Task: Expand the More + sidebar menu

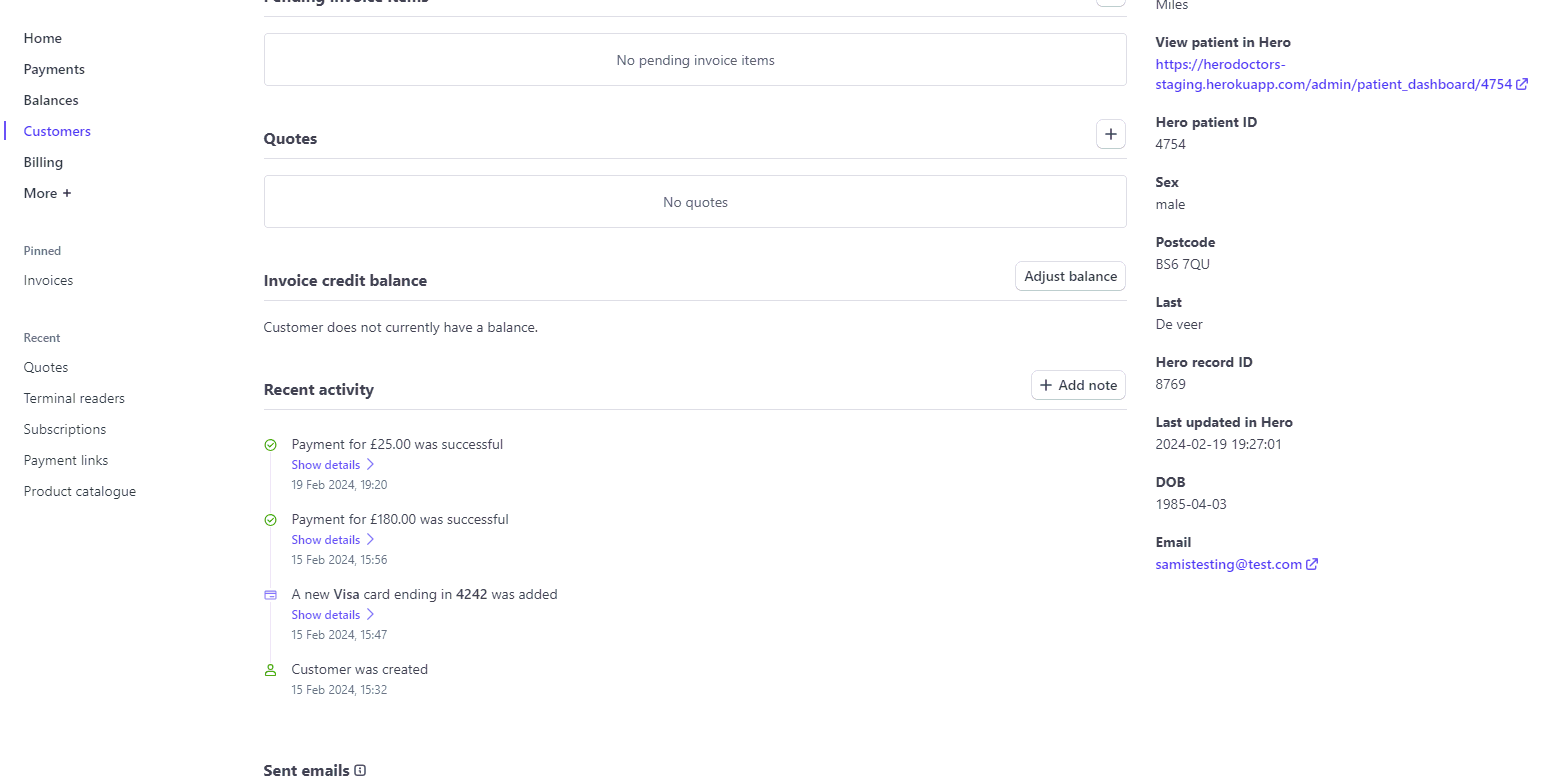Action: [47, 193]
